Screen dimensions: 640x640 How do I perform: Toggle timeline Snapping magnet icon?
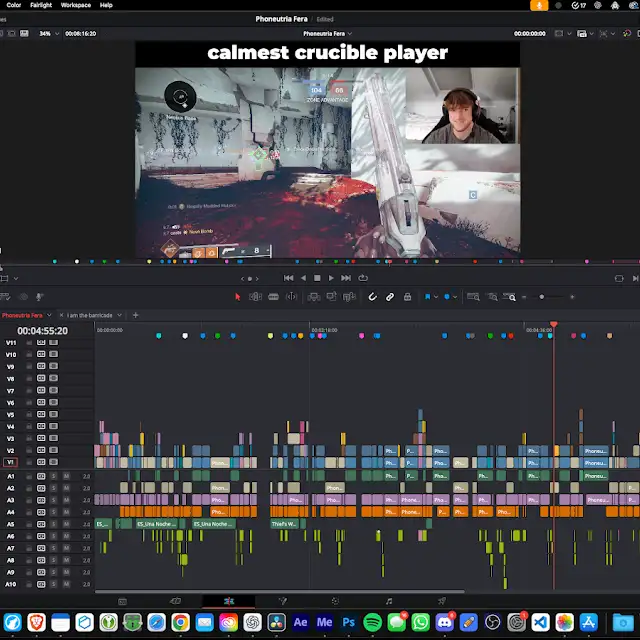tap(372, 297)
